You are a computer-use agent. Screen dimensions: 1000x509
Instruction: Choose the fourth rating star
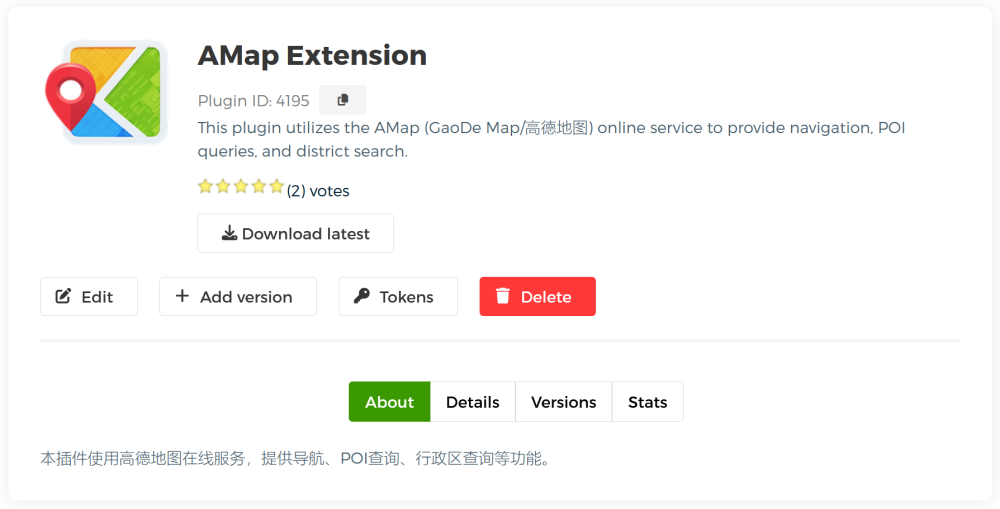pos(259,186)
